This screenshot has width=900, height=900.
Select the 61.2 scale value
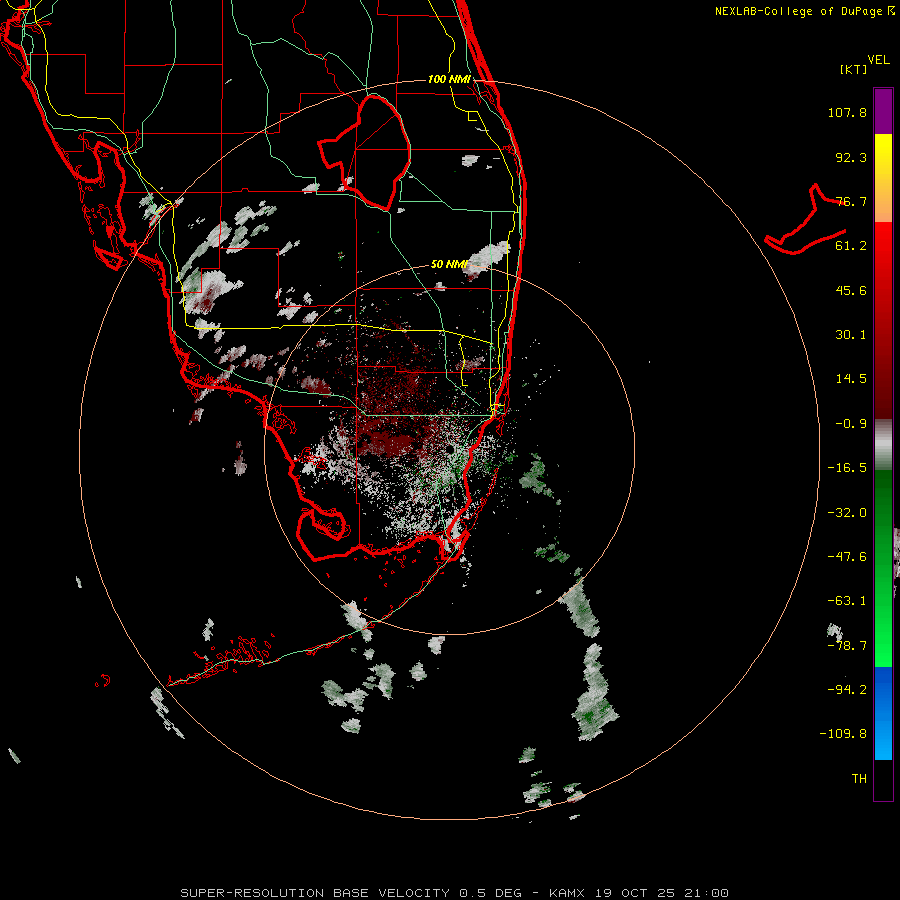click(851, 246)
